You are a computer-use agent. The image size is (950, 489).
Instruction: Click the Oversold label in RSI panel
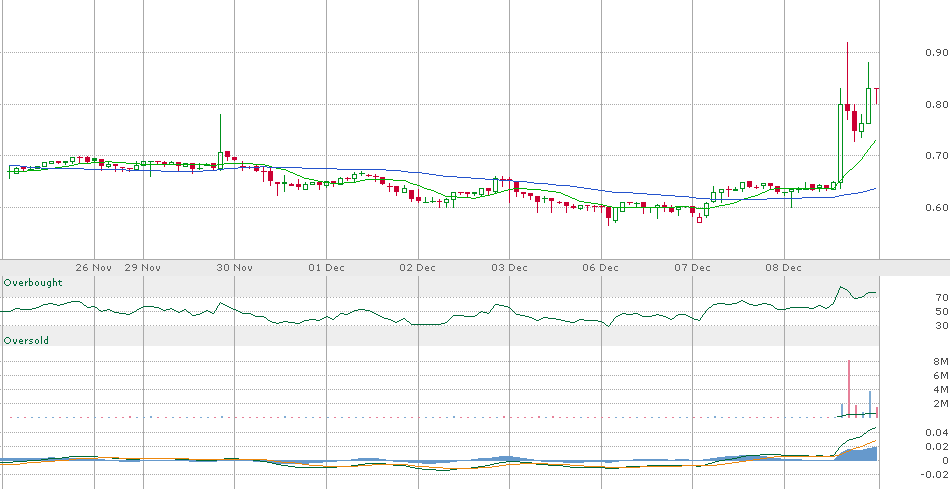click(x=26, y=341)
